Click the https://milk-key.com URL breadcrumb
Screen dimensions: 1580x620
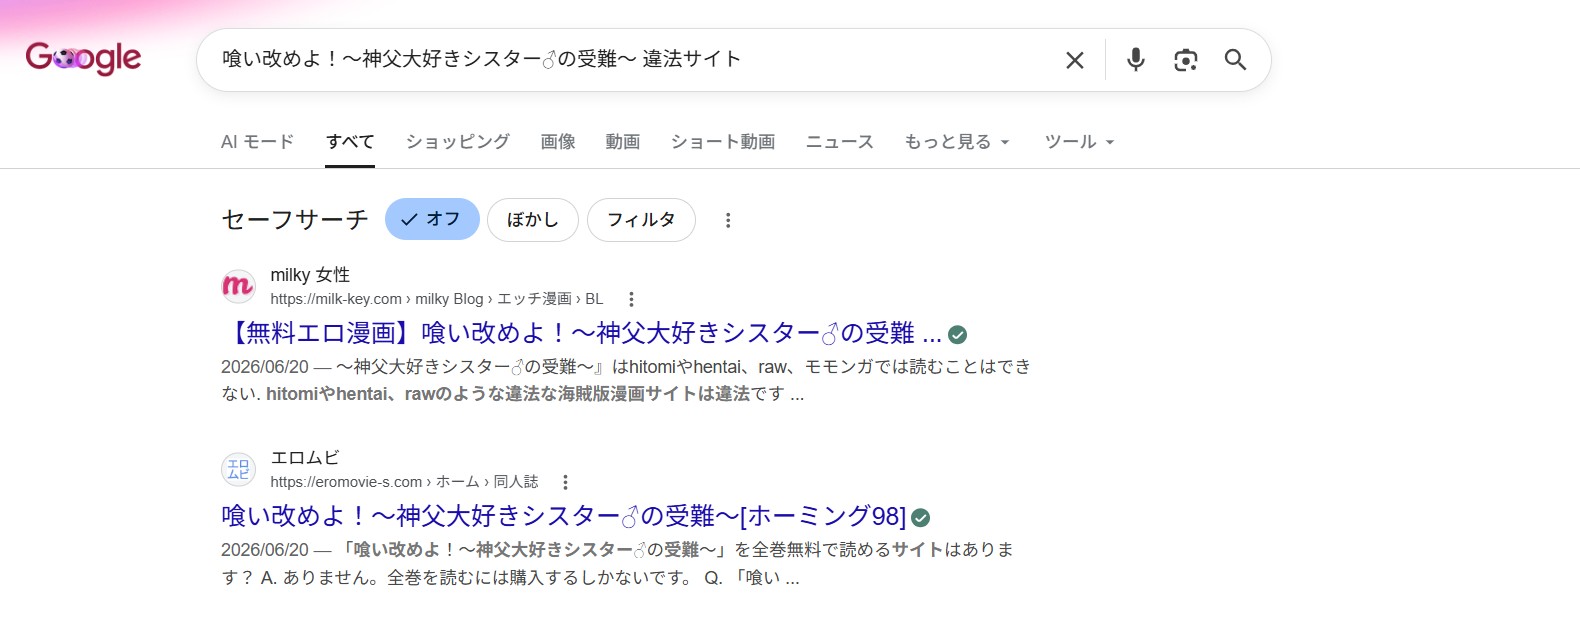437,299
